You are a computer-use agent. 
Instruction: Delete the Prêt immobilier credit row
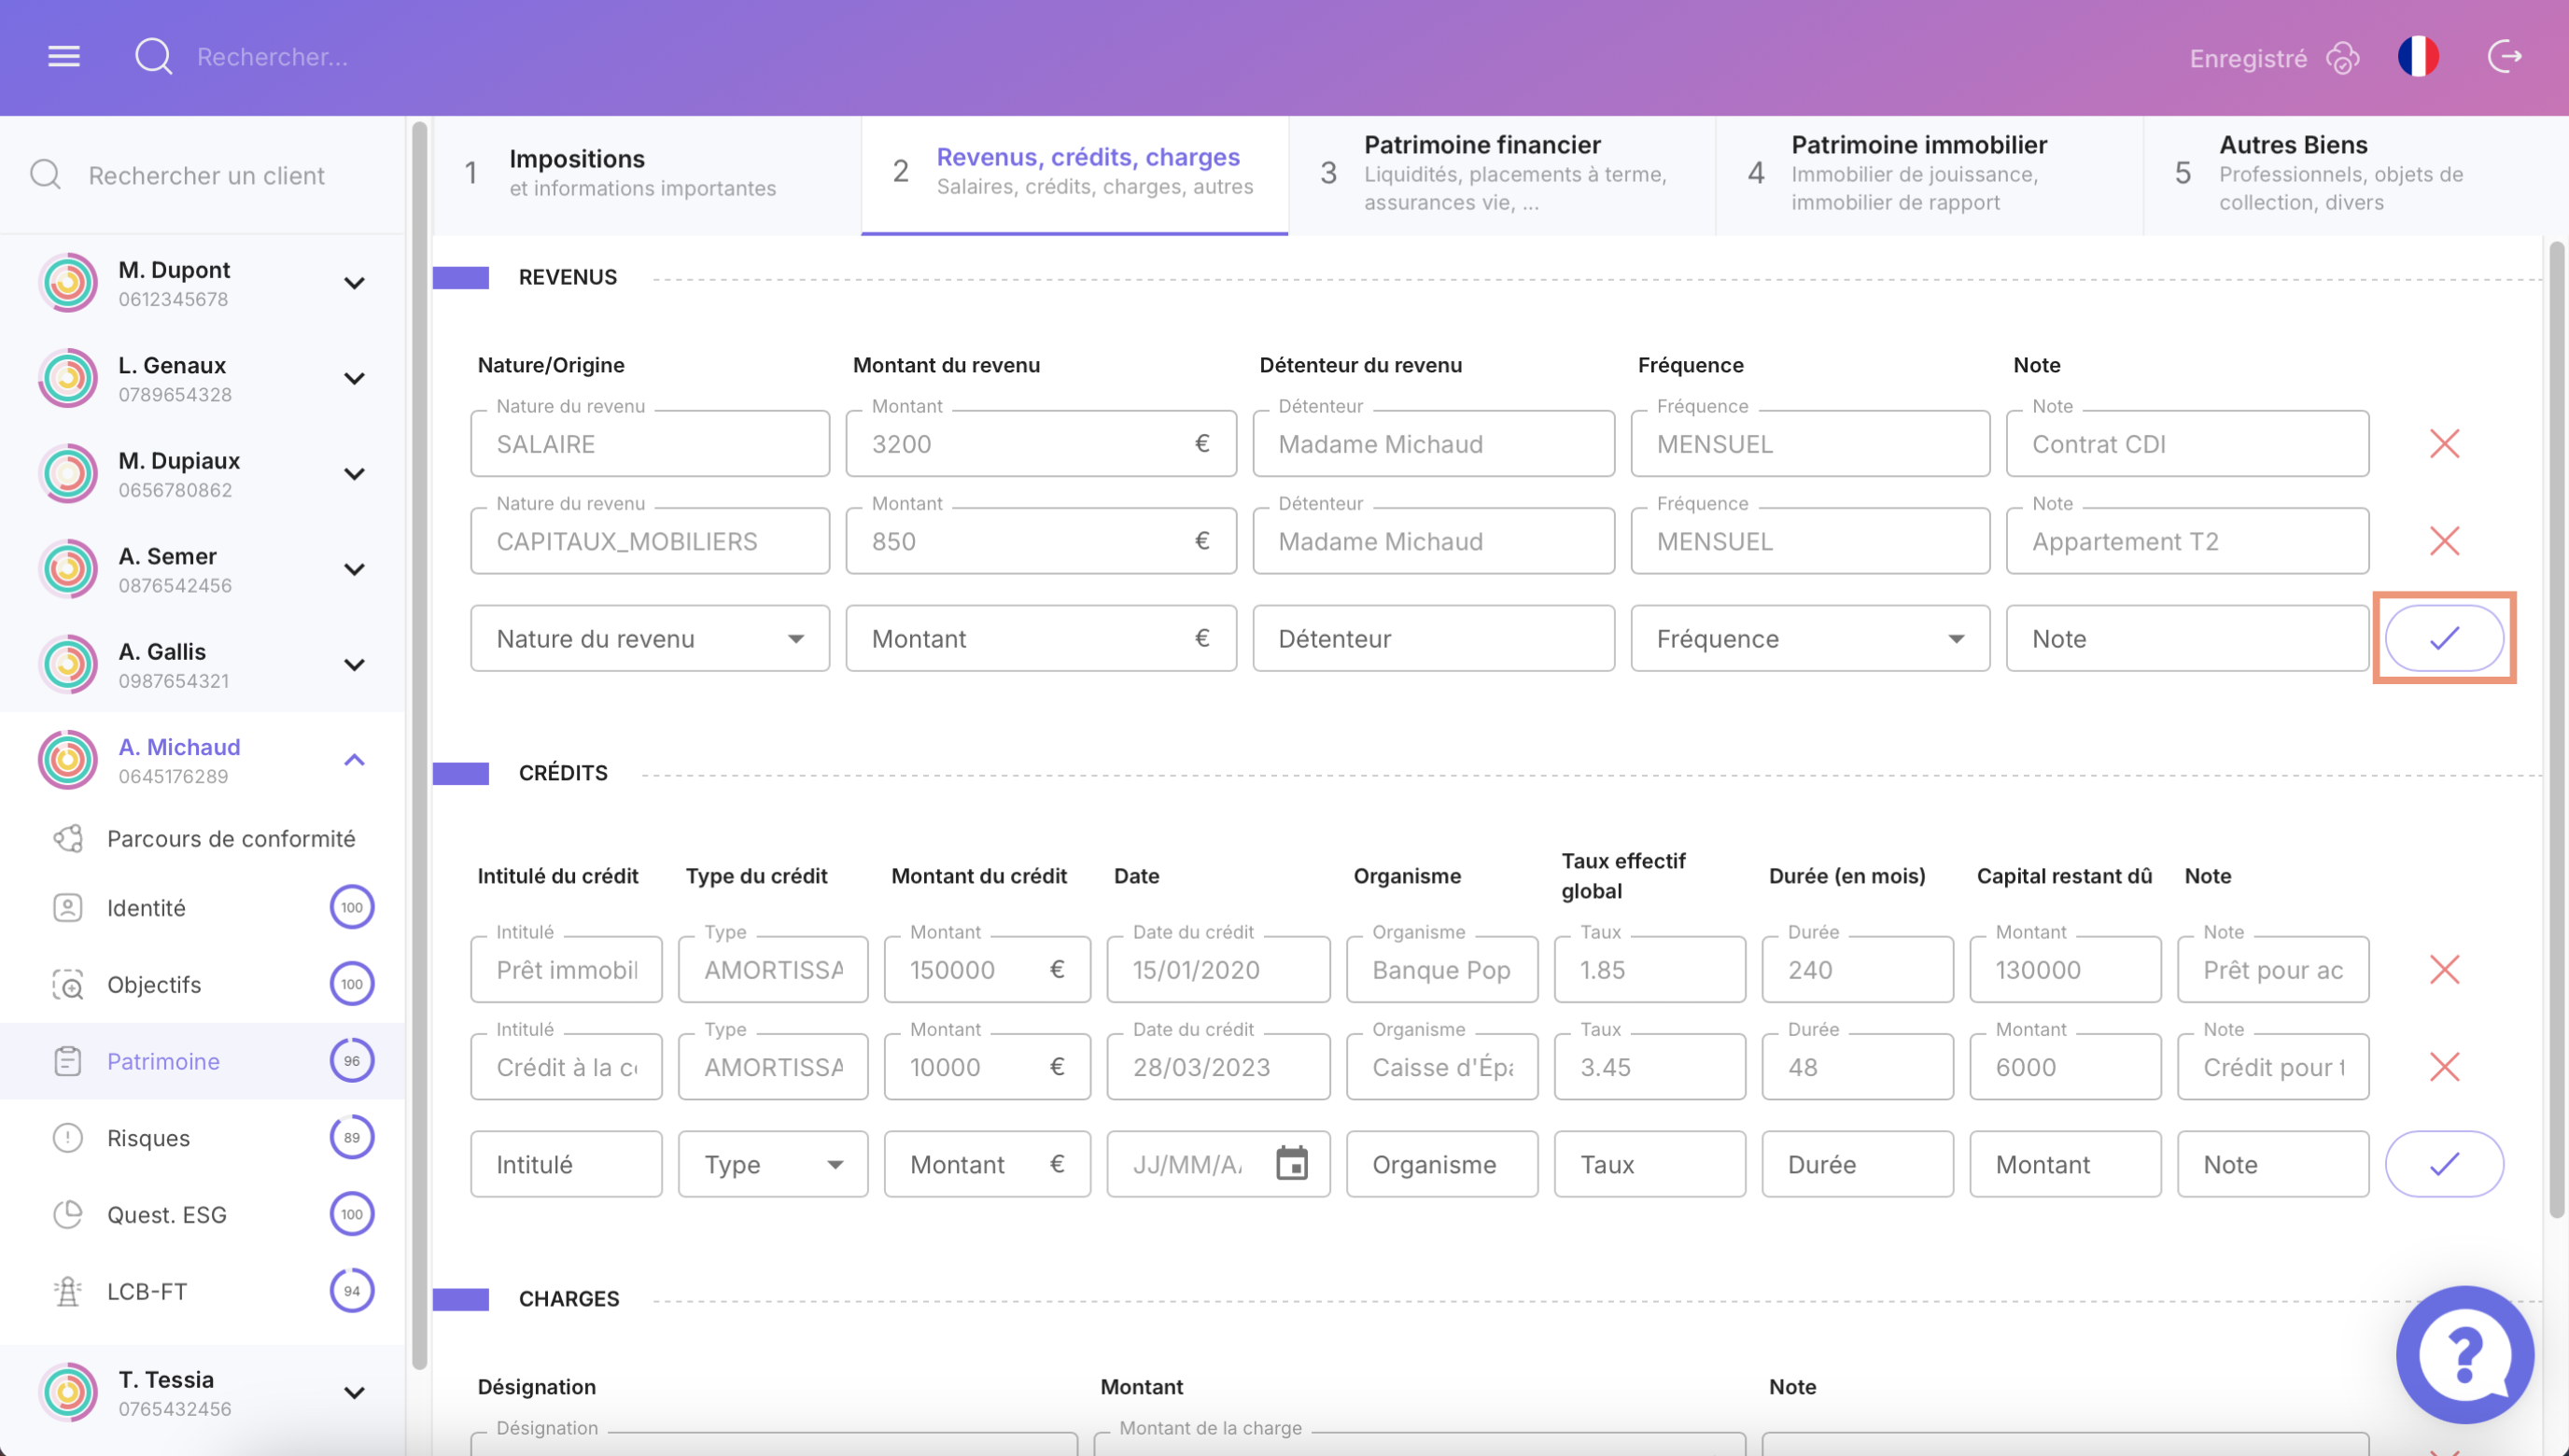(2444, 969)
